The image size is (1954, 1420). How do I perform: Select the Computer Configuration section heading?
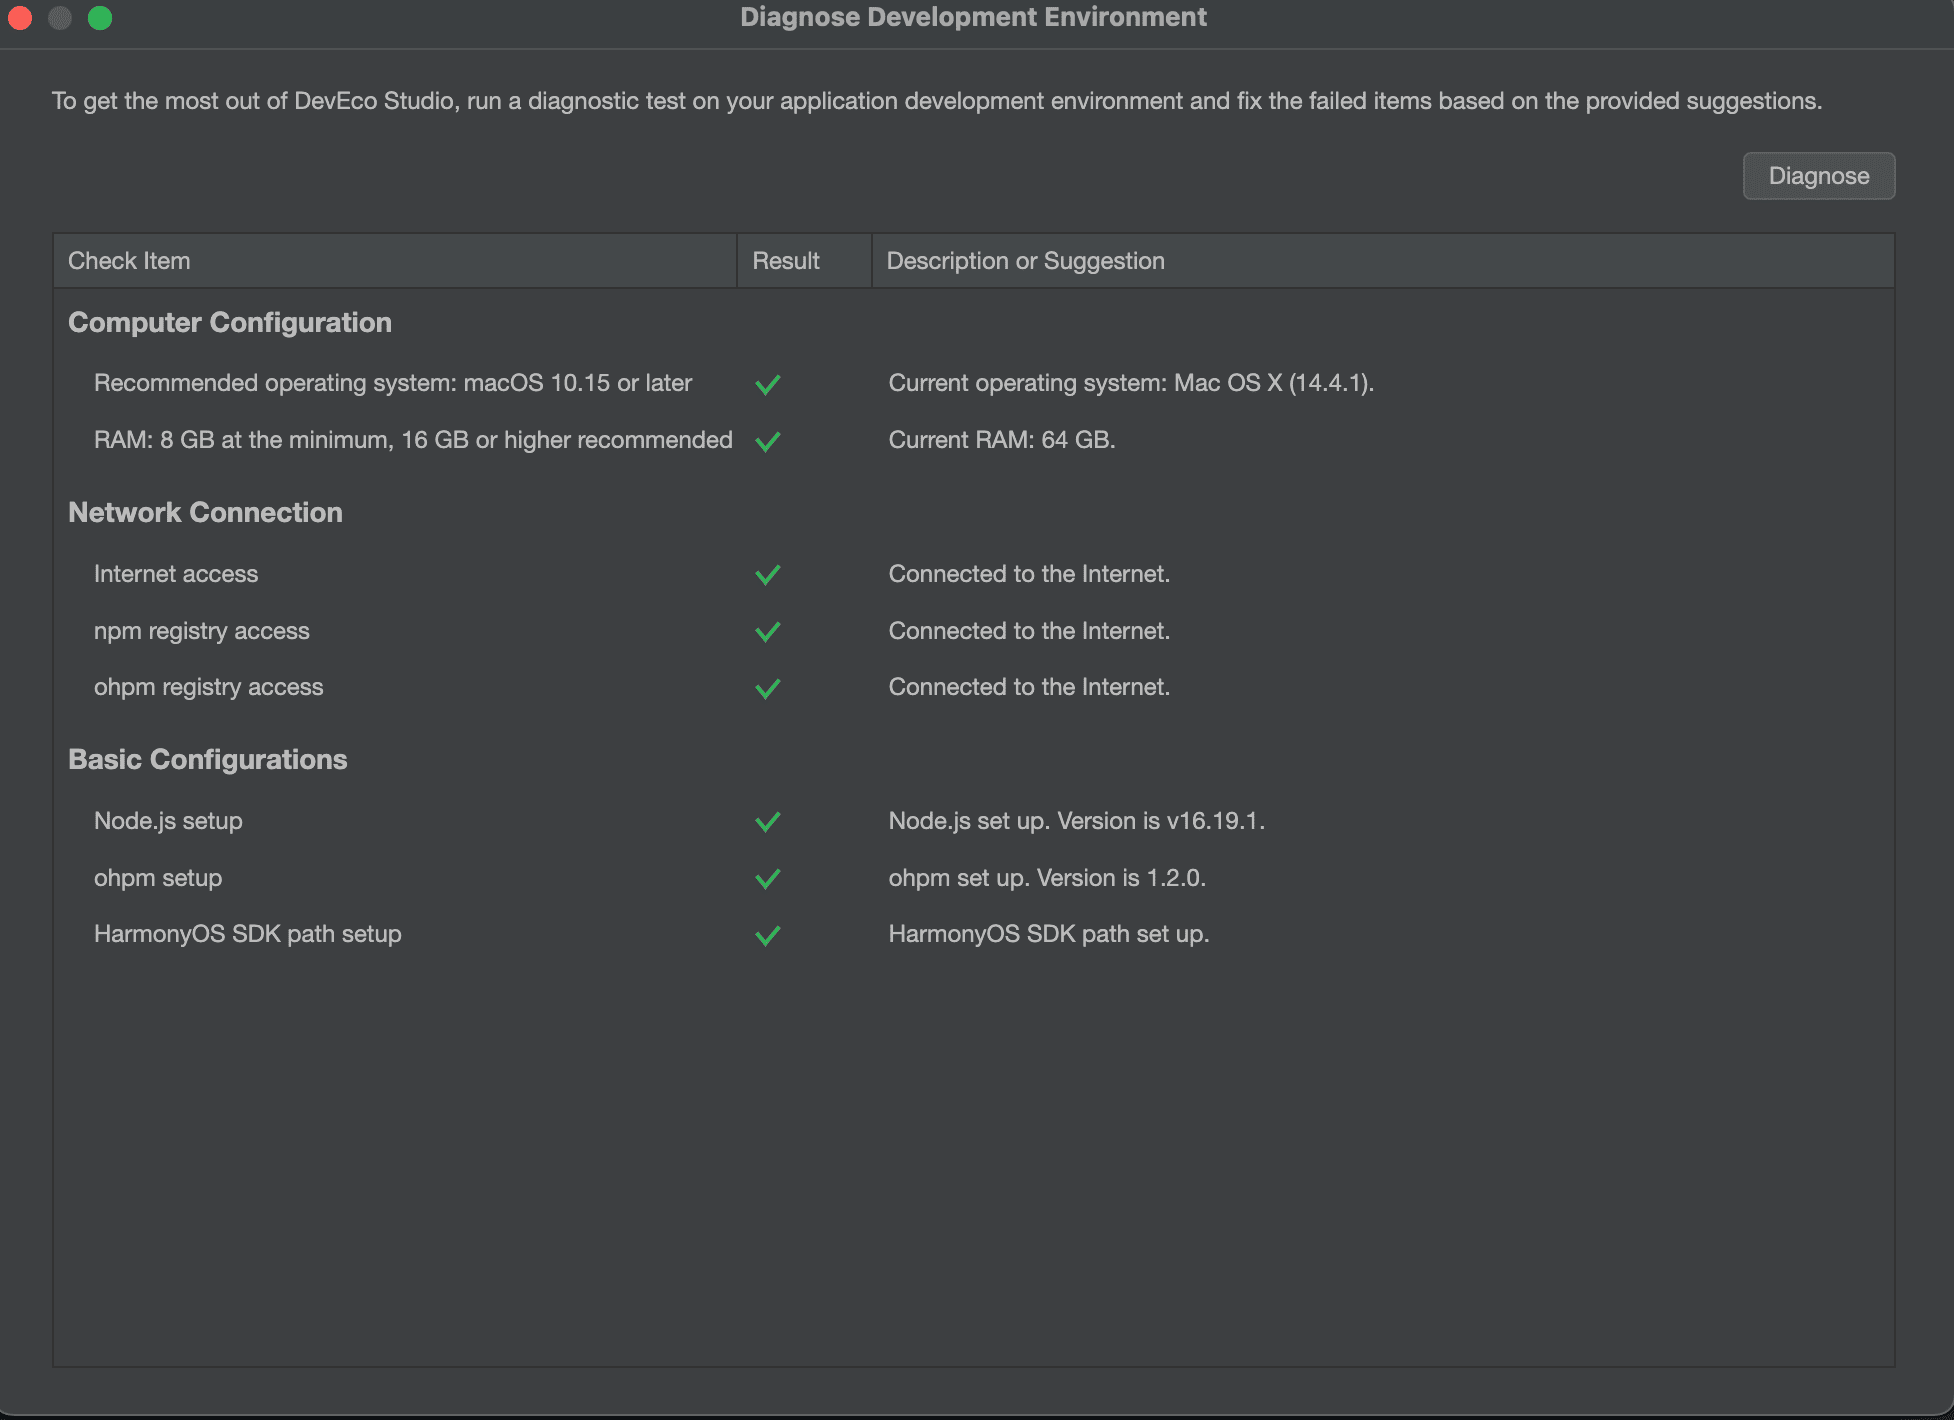pyautogui.click(x=230, y=322)
